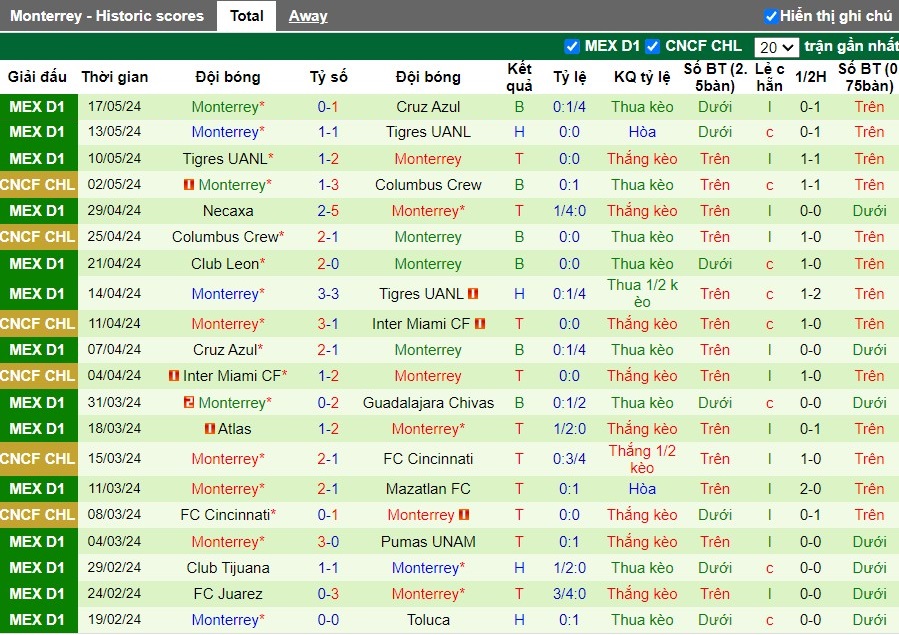Click red card icon beside Inter Miami CF on 11/04/24
Screen dimensions: 899x635
coord(480,323)
